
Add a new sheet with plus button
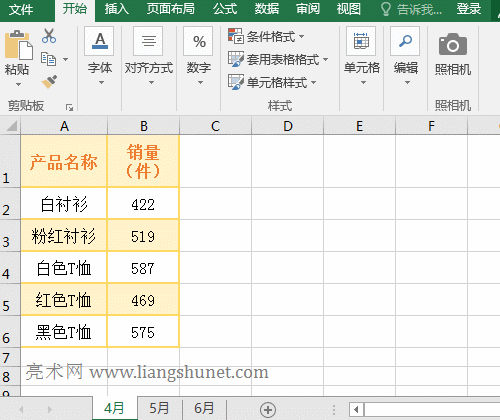268,410
